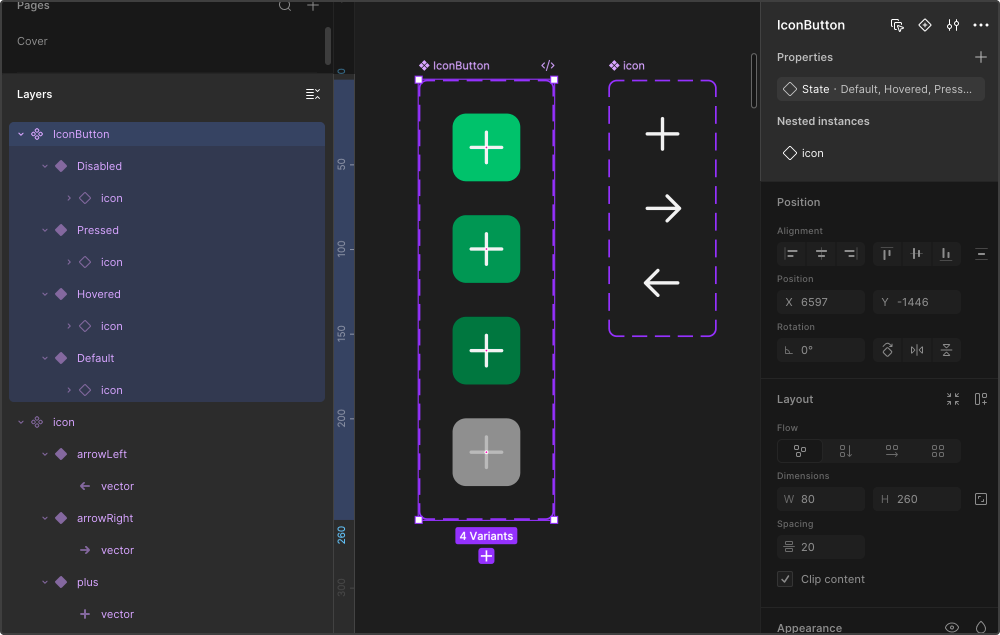Select horizontal flow layout option

[x=892, y=451]
